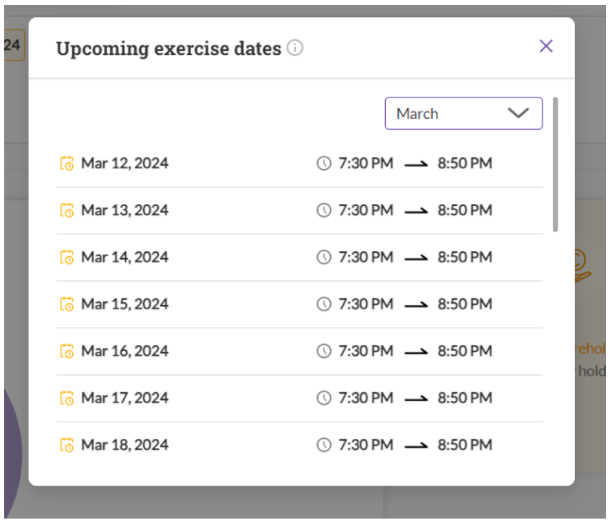Click the Upcoming exercise dates heading

pos(169,49)
